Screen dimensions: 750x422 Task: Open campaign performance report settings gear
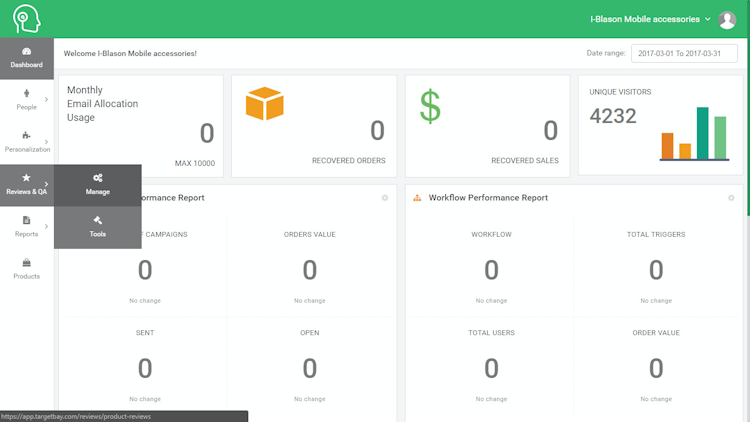click(385, 198)
